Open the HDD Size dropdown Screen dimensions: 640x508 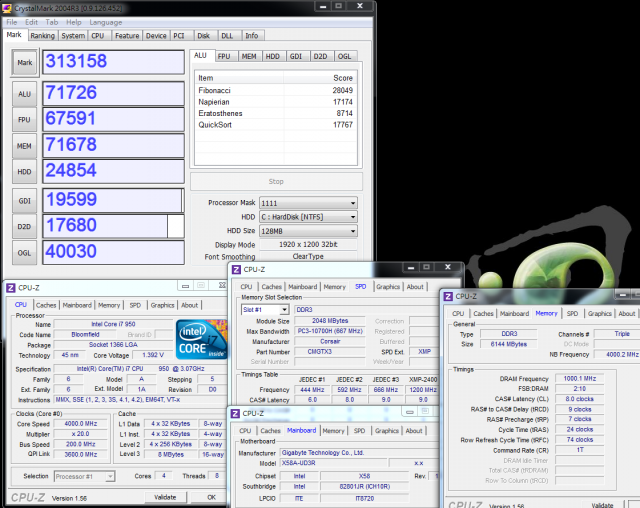click(308, 231)
